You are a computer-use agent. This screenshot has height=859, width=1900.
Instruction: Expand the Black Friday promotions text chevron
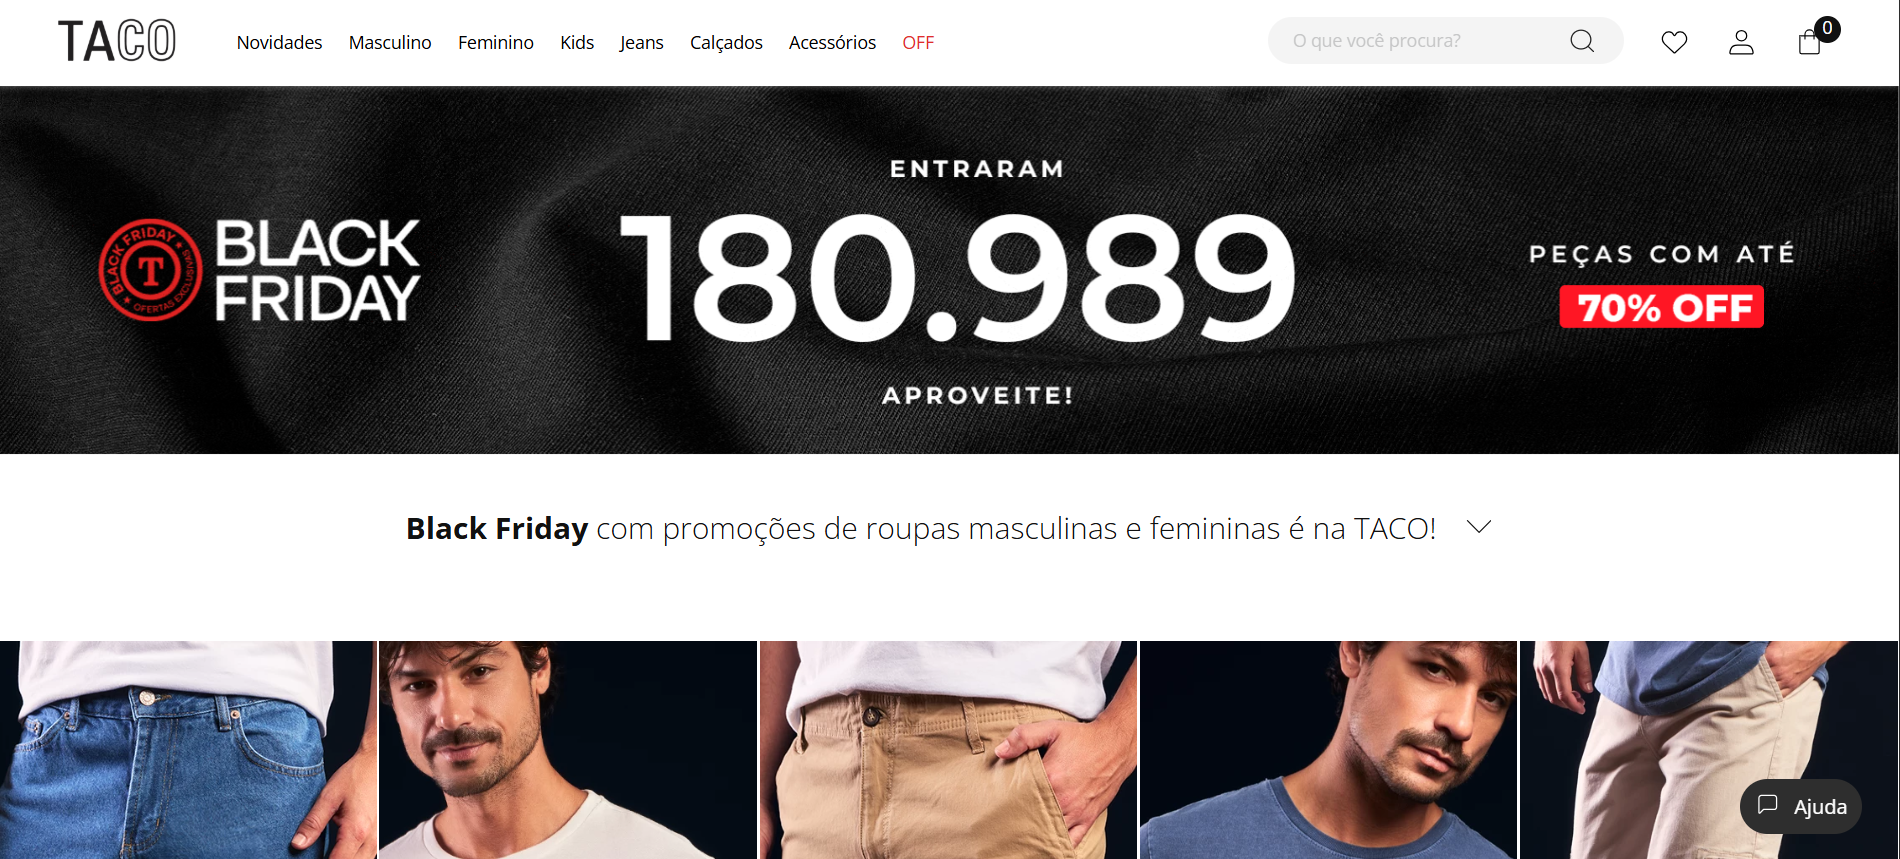(x=1479, y=527)
